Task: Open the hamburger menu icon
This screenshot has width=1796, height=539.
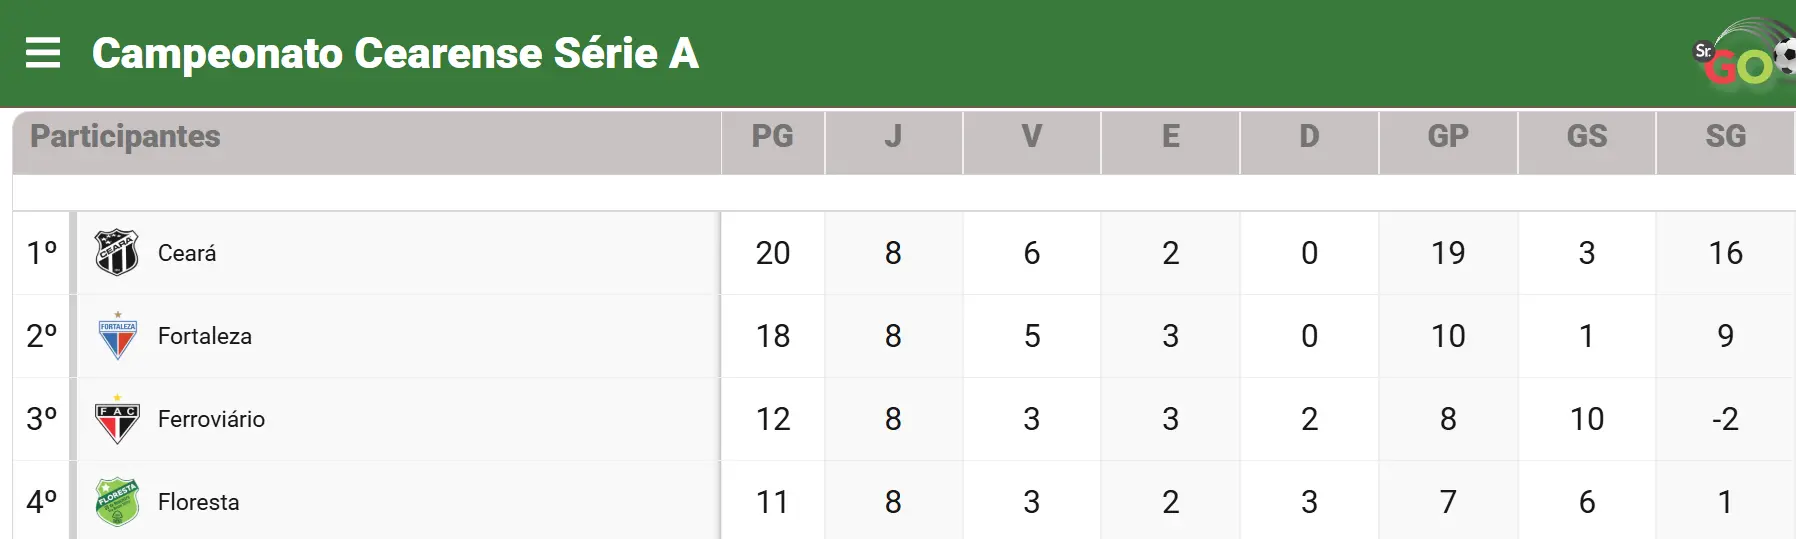Action: point(43,53)
